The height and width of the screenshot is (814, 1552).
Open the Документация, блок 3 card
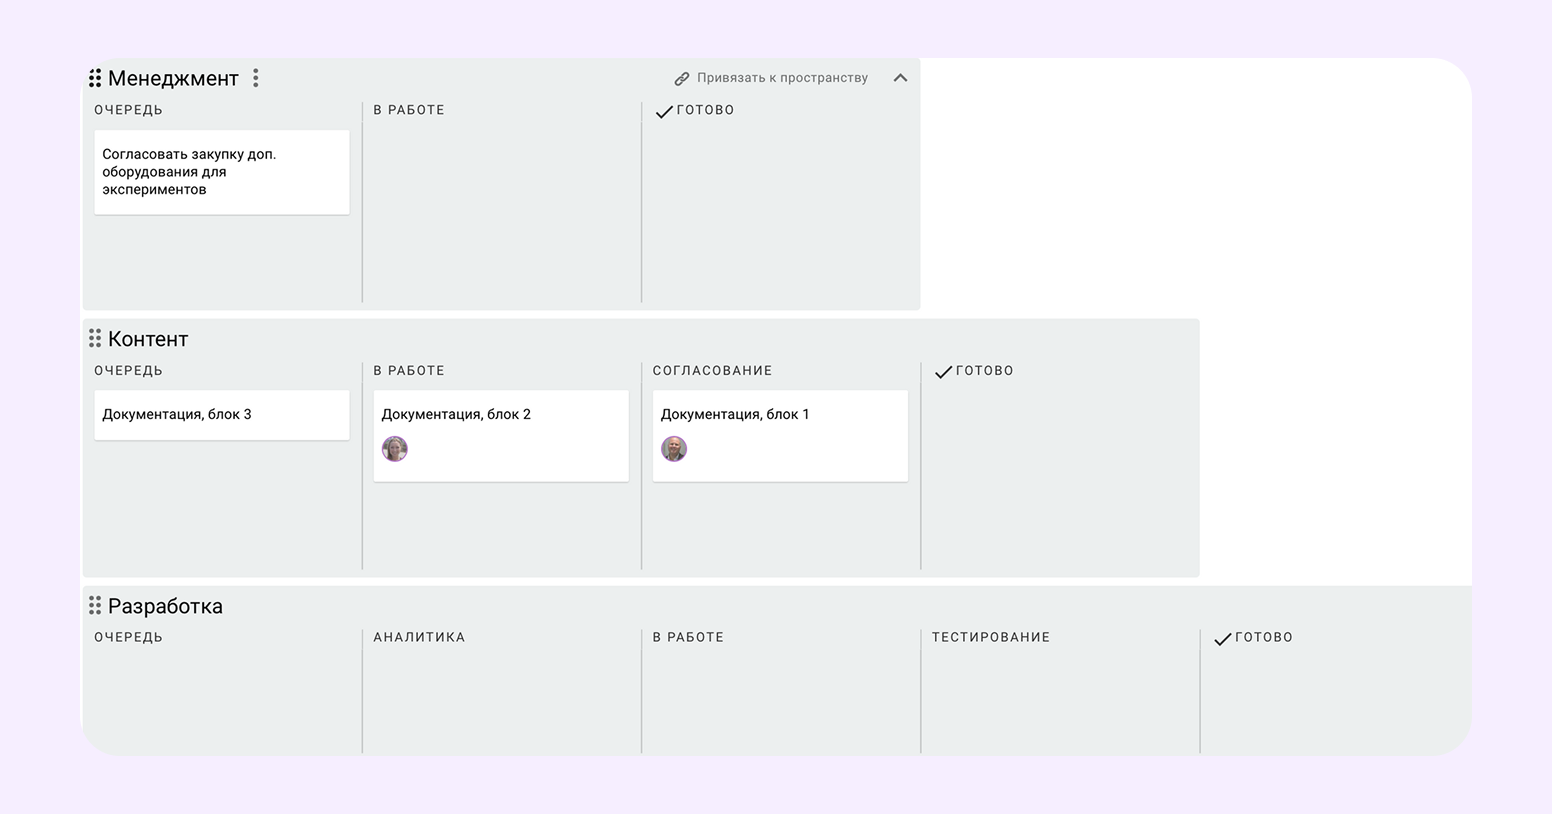[x=222, y=415]
